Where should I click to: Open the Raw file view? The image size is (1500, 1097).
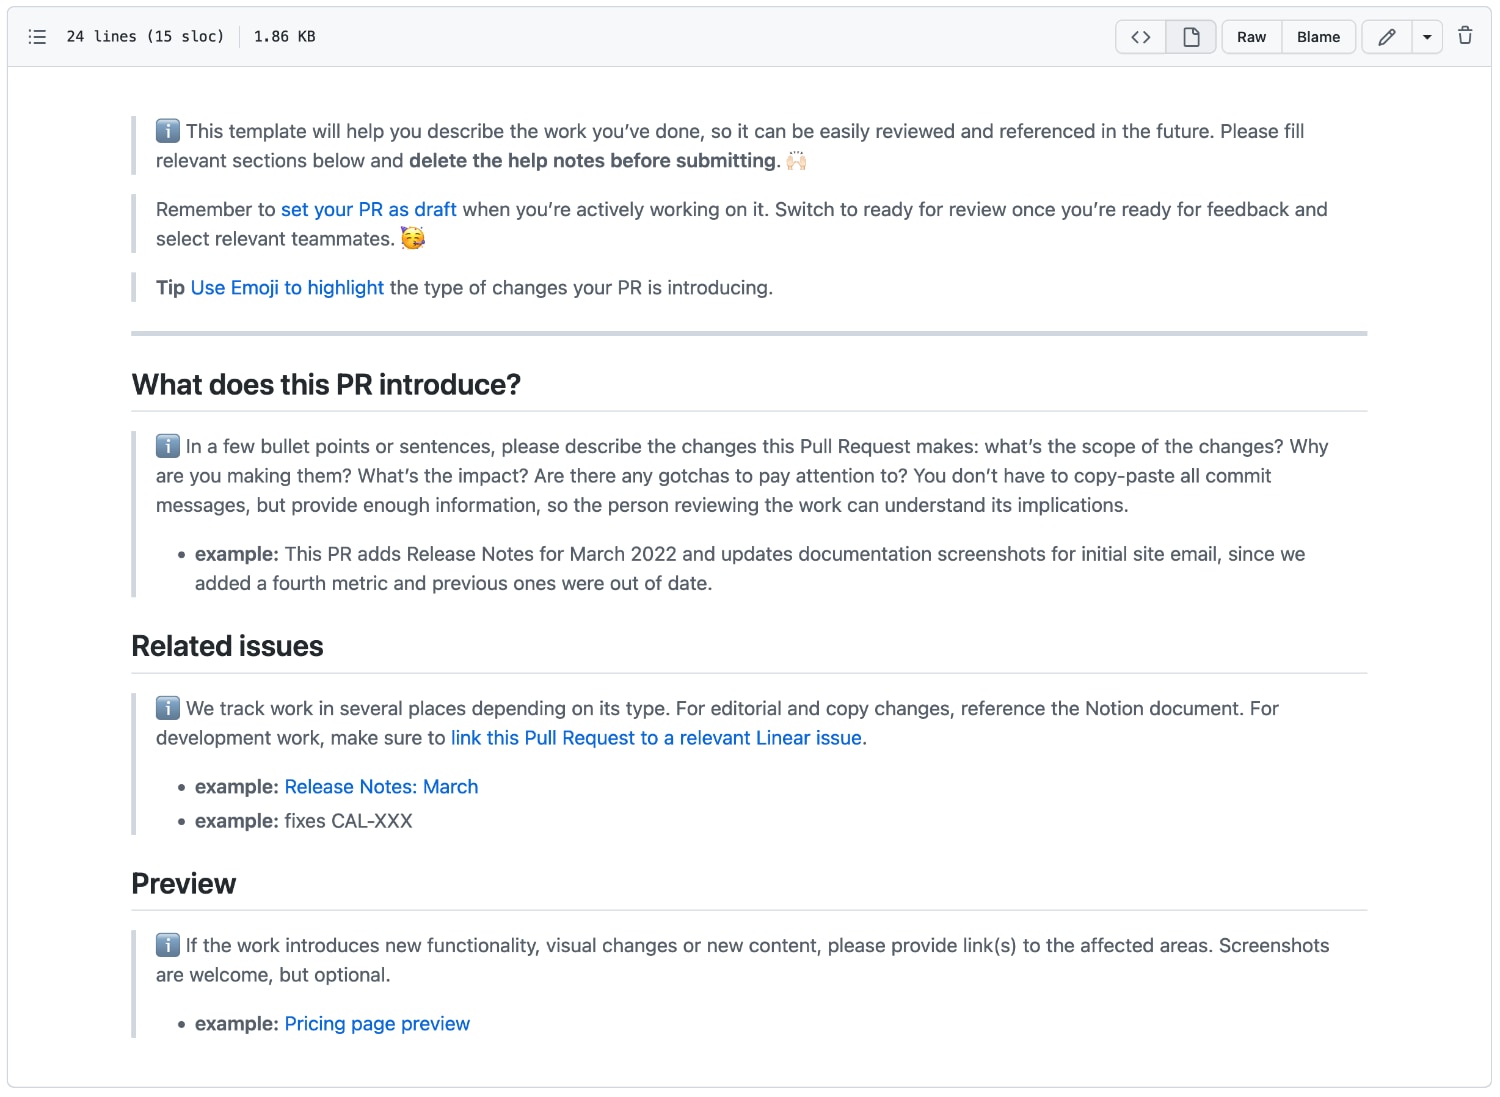click(x=1251, y=36)
